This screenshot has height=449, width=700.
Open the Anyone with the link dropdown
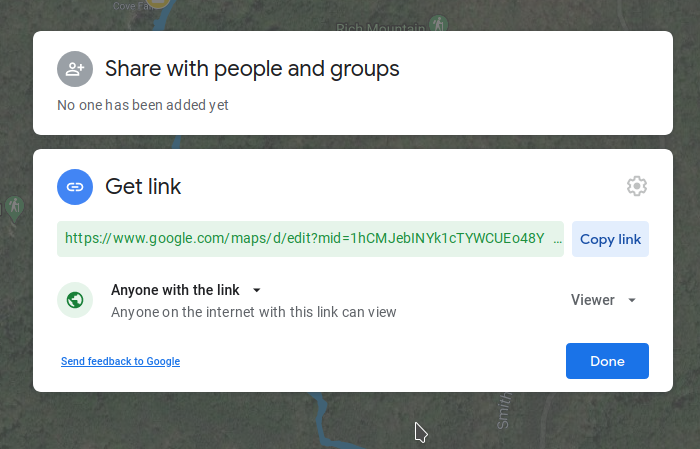(186, 290)
